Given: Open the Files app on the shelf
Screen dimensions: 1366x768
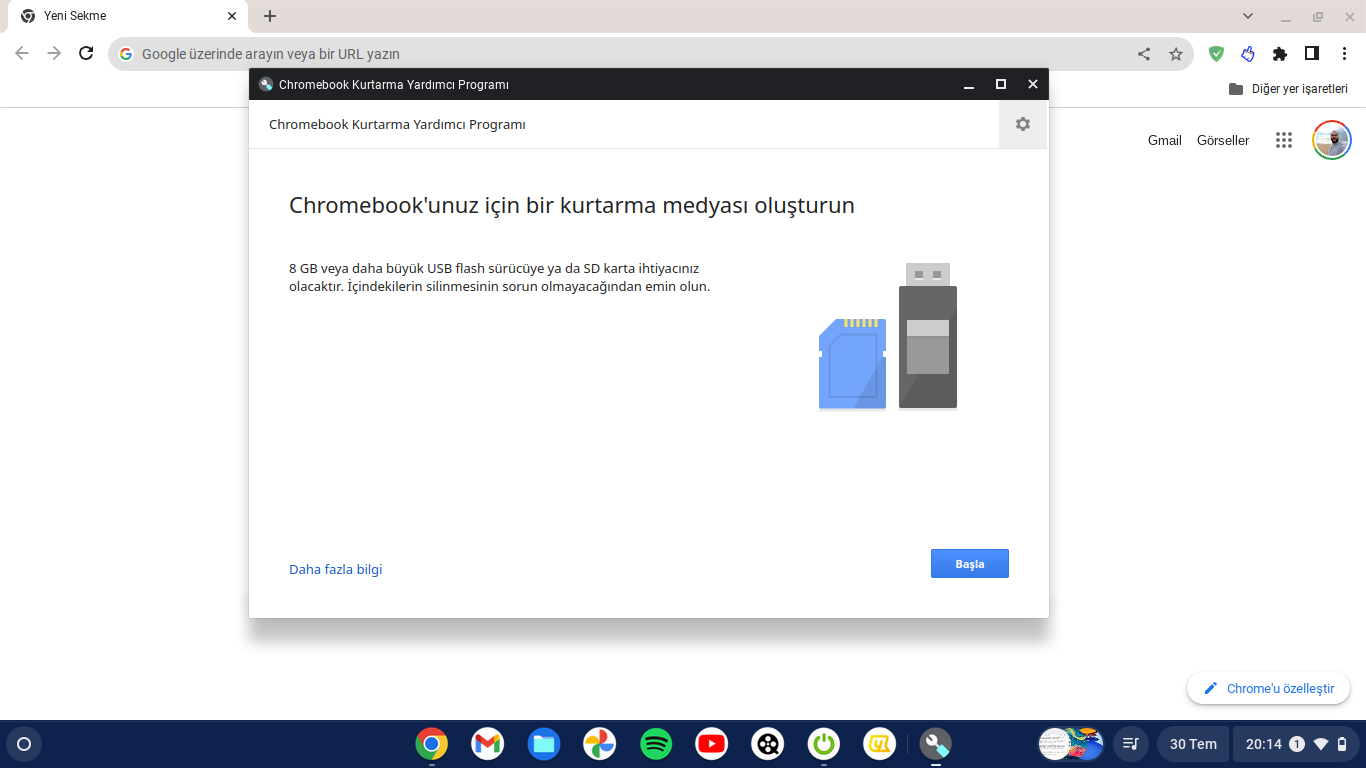Looking at the screenshot, I should pyautogui.click(x=544, y=744).
